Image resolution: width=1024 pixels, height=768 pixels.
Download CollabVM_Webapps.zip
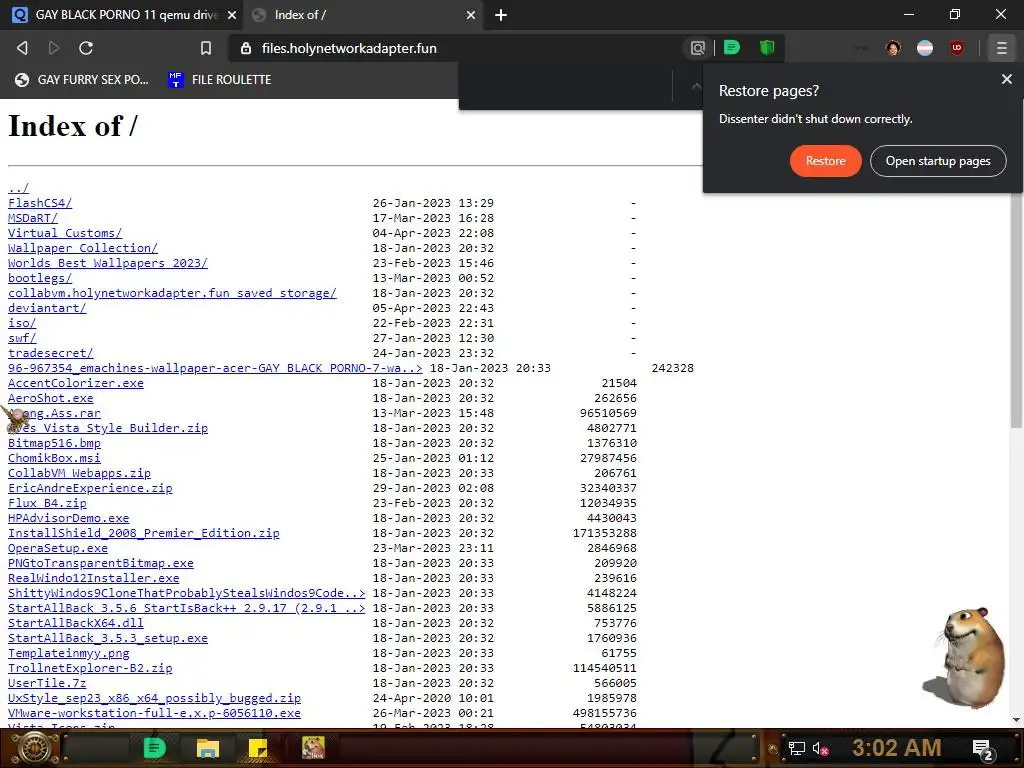[79, 473]
